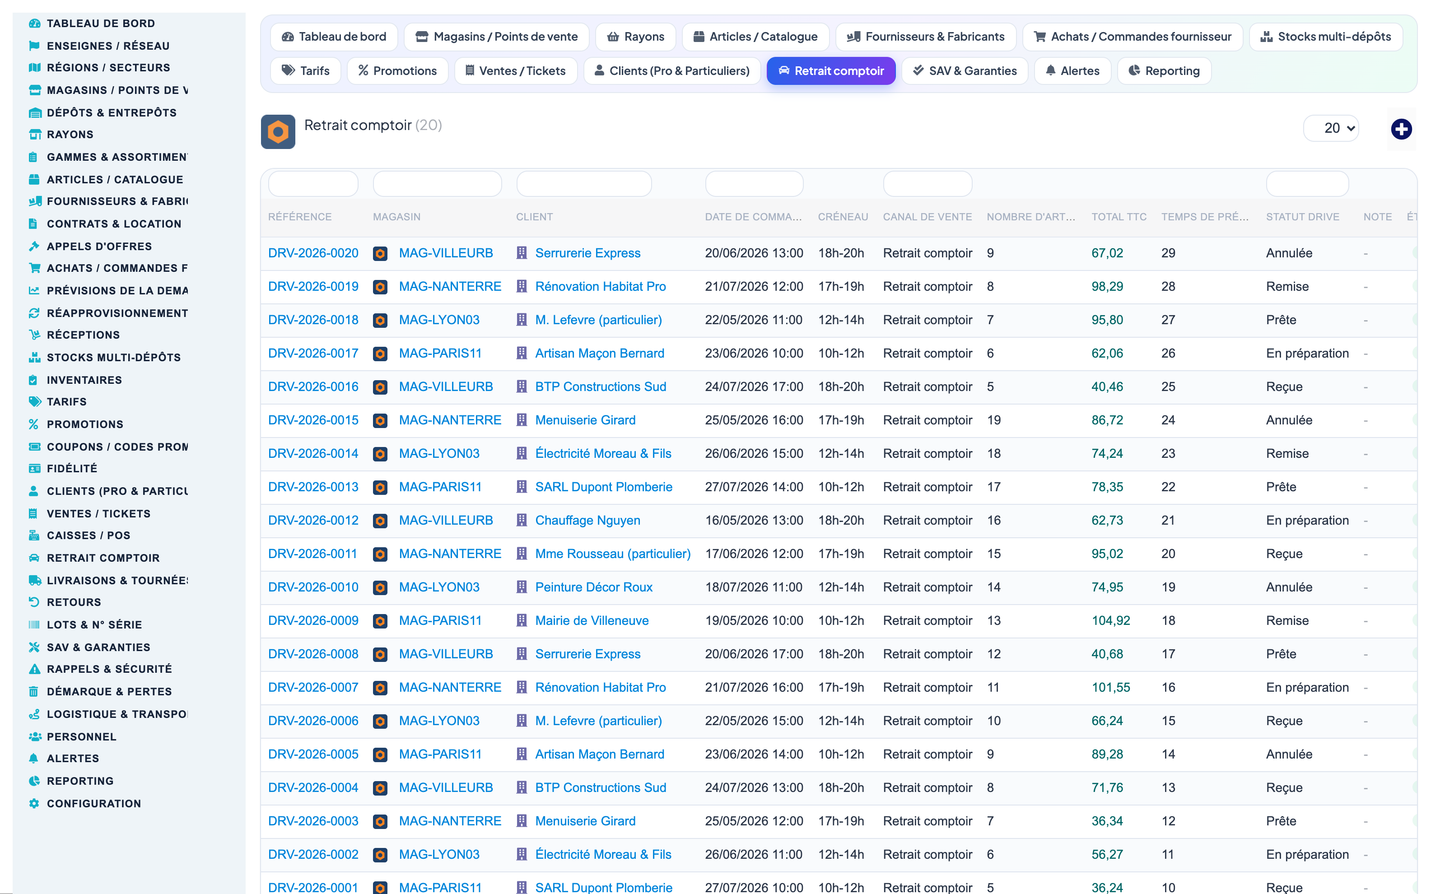Click the Inventaires clipboard icon
Screen dimensions: 1445x894
pos(35,380)
